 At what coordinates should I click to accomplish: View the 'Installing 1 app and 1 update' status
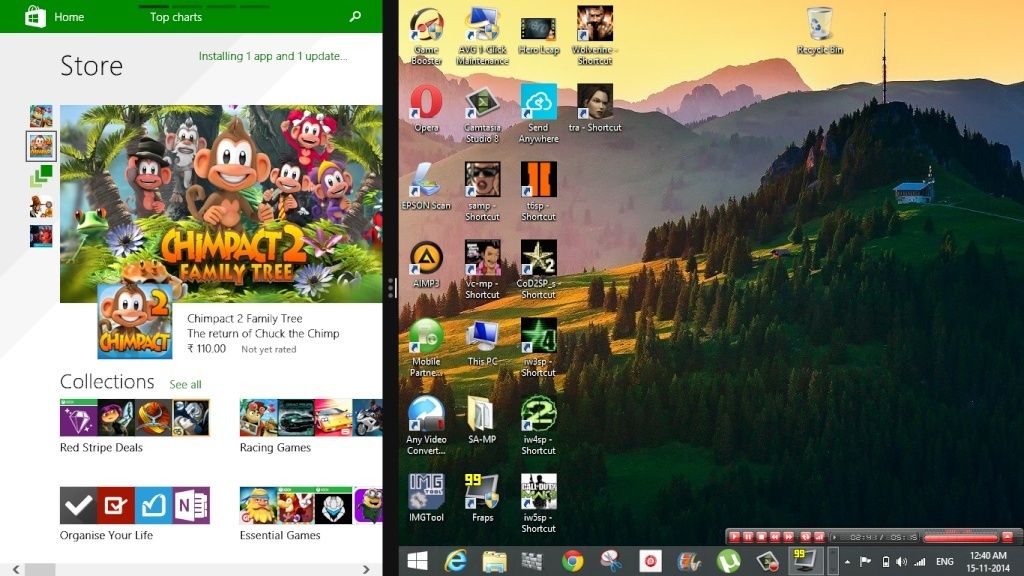(273, 56)
